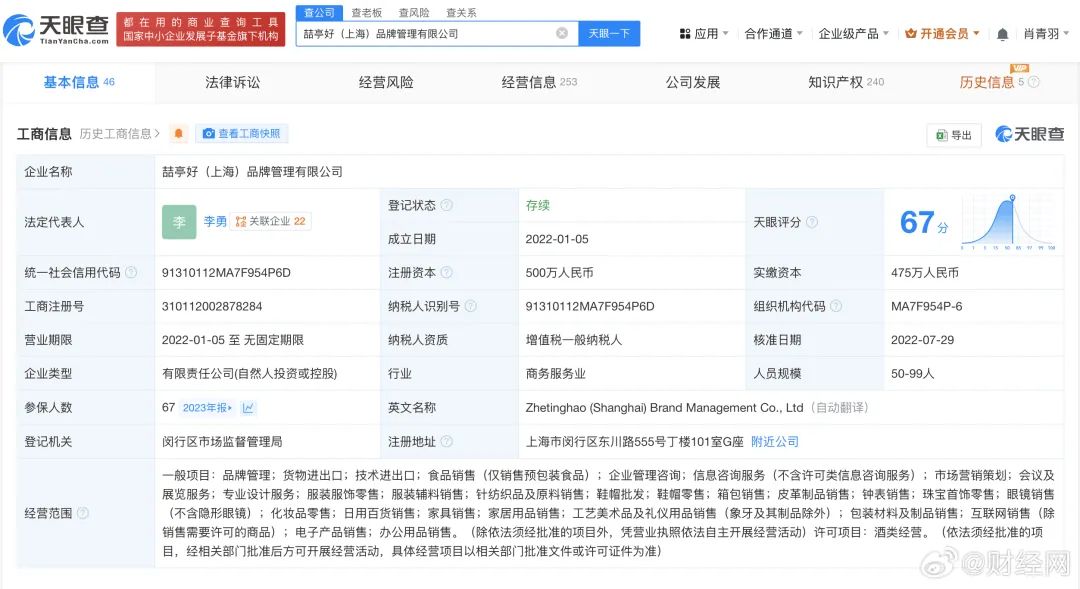Screen dimensions: 1080x589
Task: Click help icon next to 统一社会信用代码
Action: 131,273
